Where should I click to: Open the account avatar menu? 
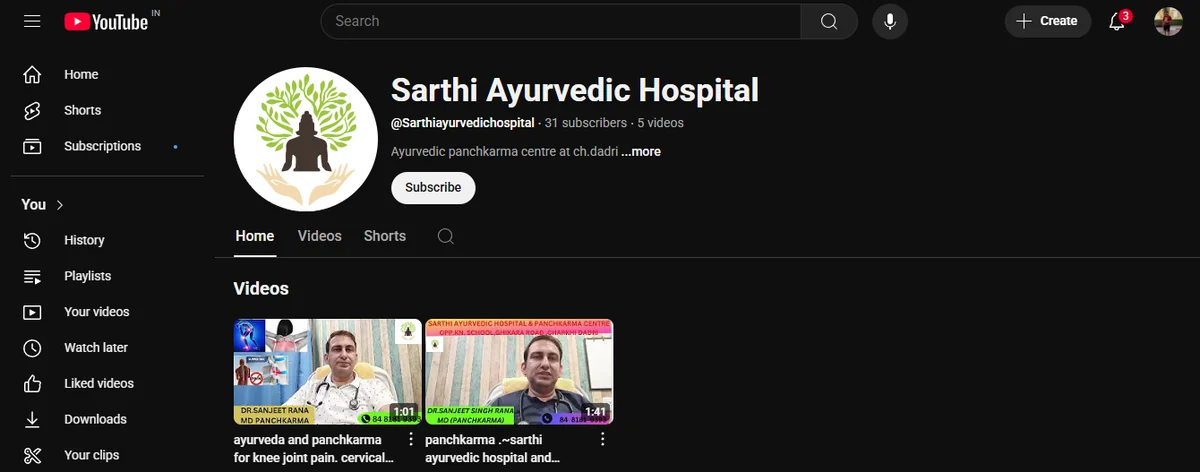[1168, 21]
